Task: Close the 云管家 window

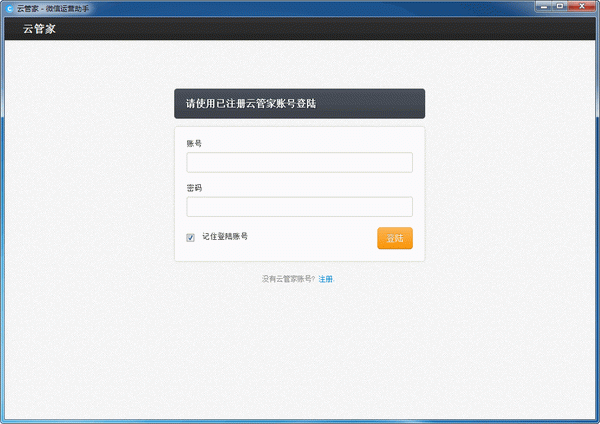Action: [x=582, y=7]
